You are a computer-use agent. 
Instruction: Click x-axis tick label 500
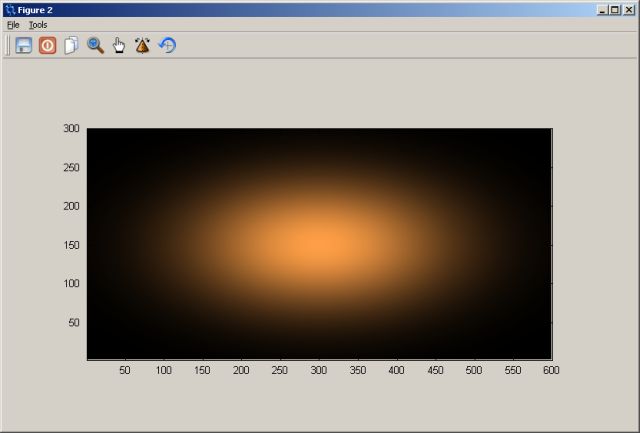(474, 370)
